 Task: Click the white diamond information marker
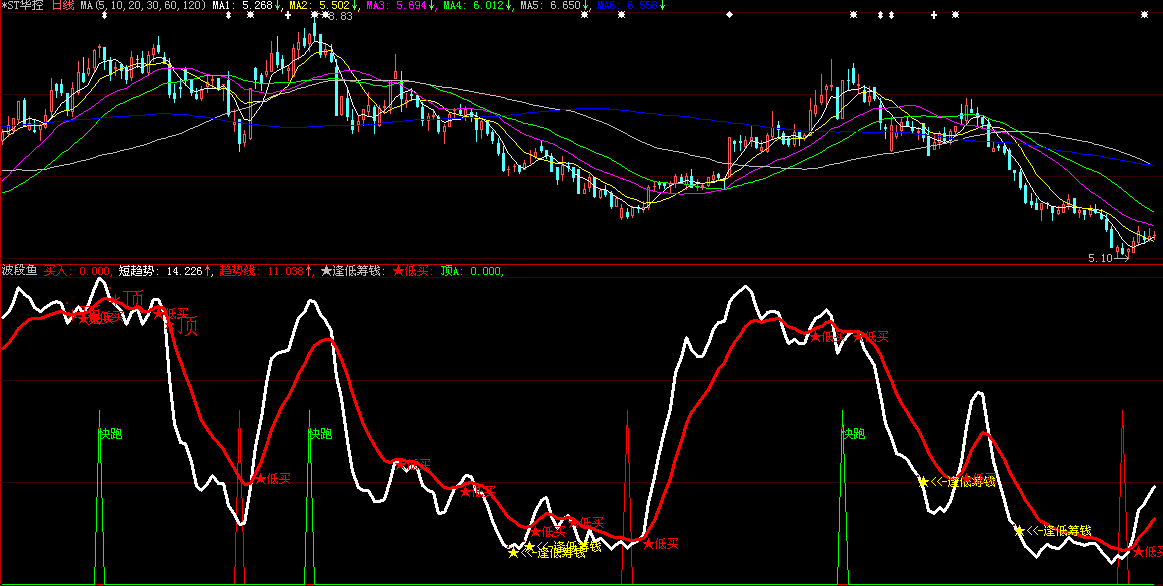730,15
